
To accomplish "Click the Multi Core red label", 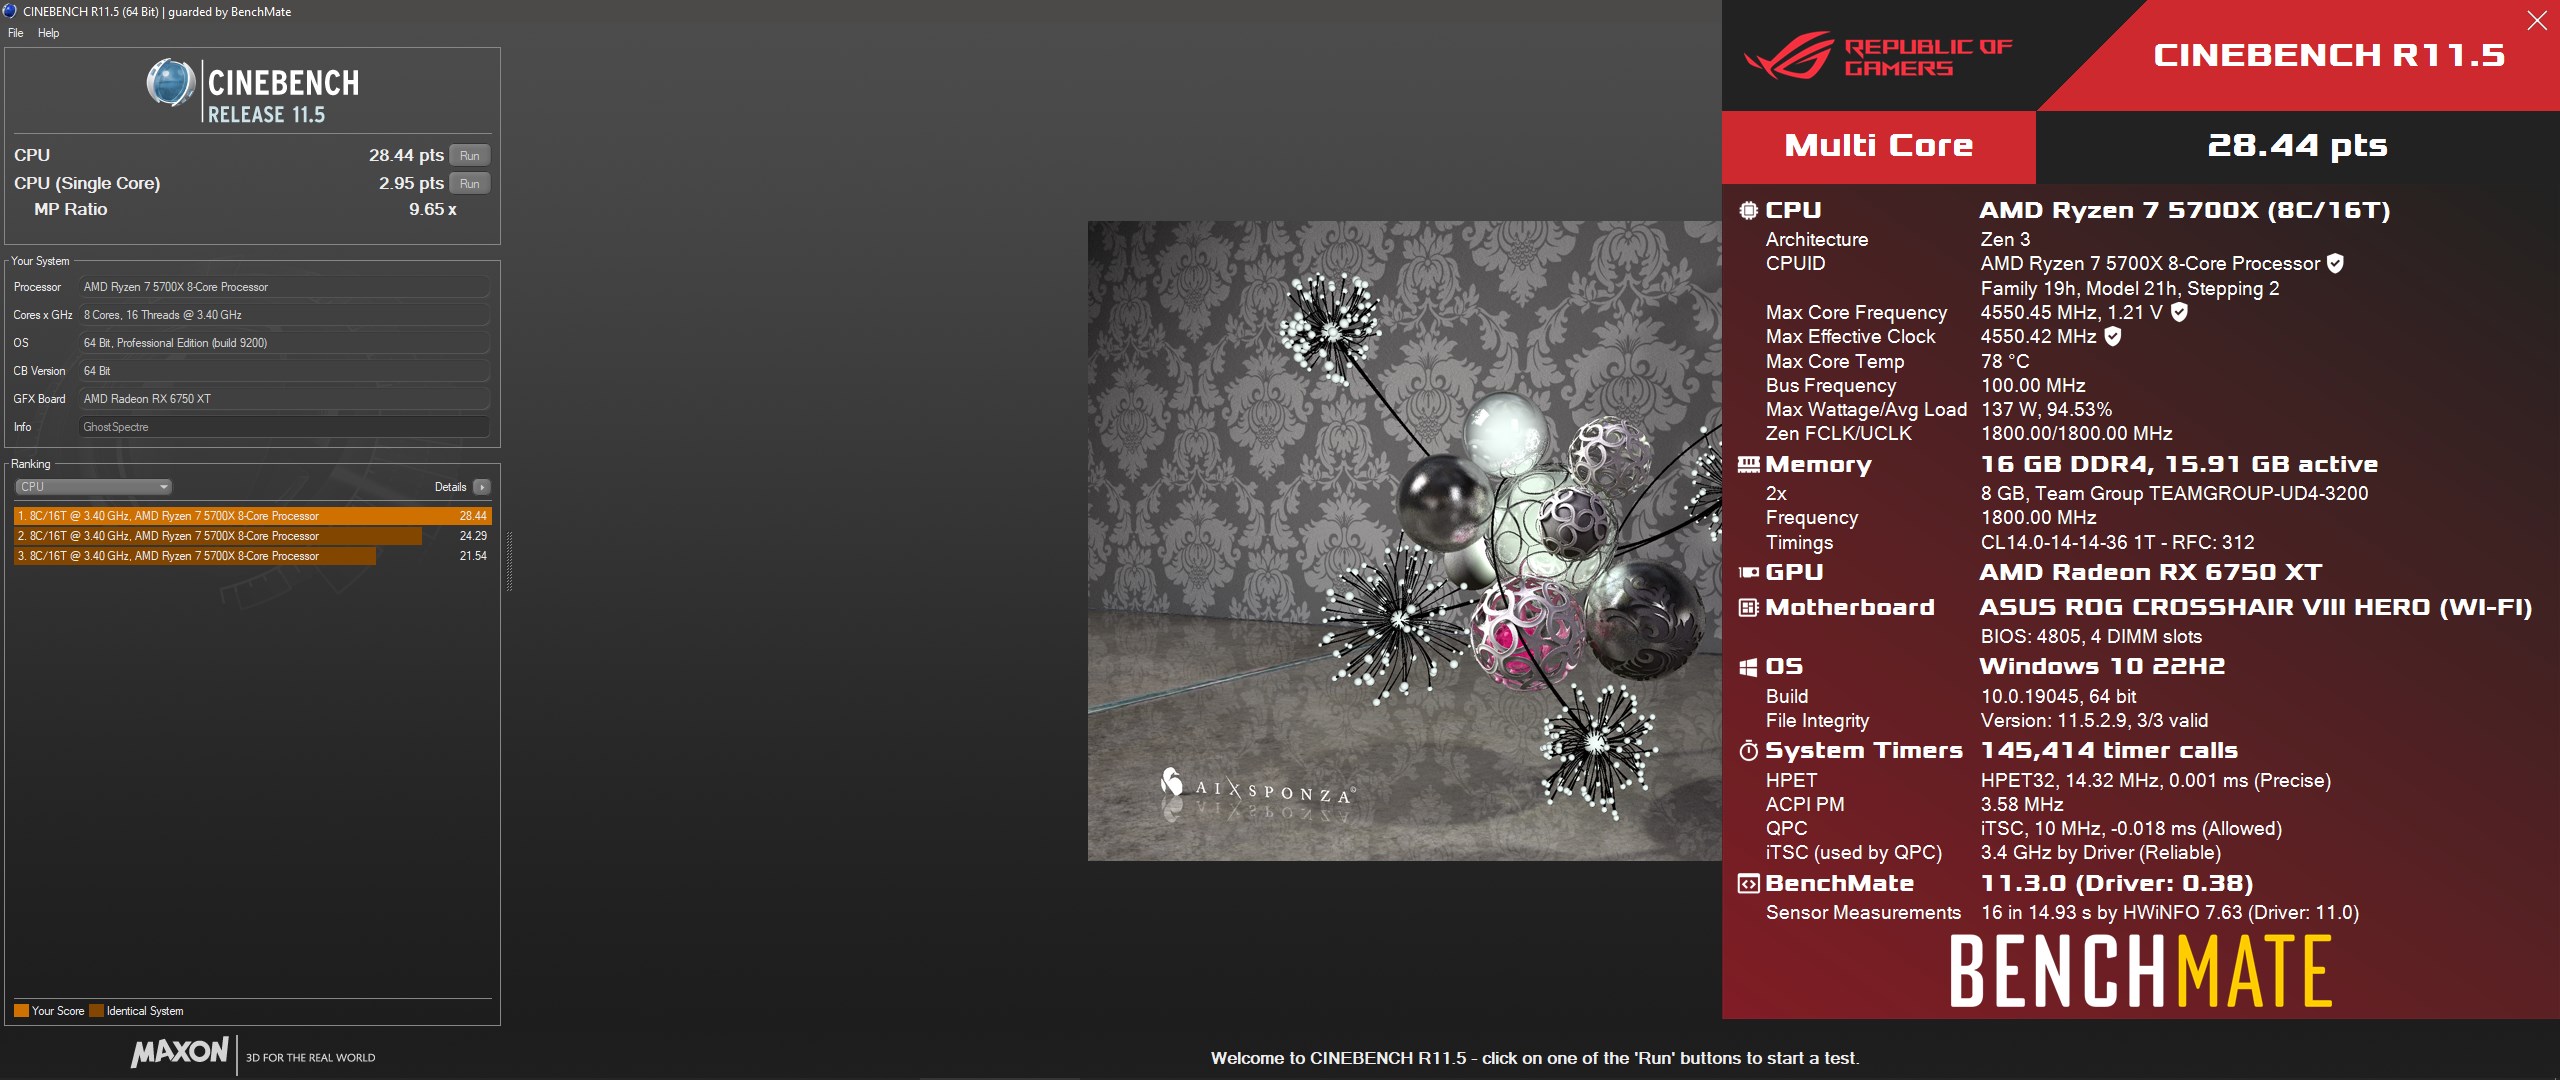I will [1879, 146].
